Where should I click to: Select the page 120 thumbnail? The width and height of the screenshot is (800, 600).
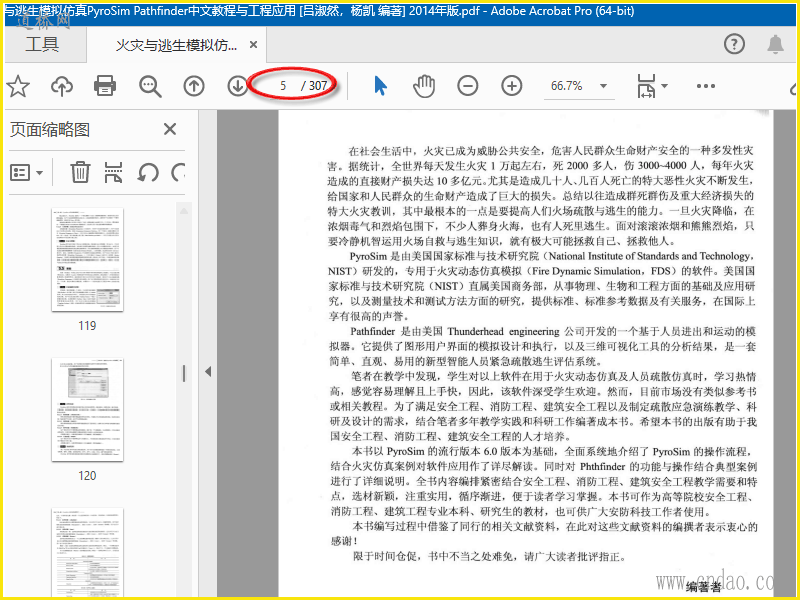point(87,410)
